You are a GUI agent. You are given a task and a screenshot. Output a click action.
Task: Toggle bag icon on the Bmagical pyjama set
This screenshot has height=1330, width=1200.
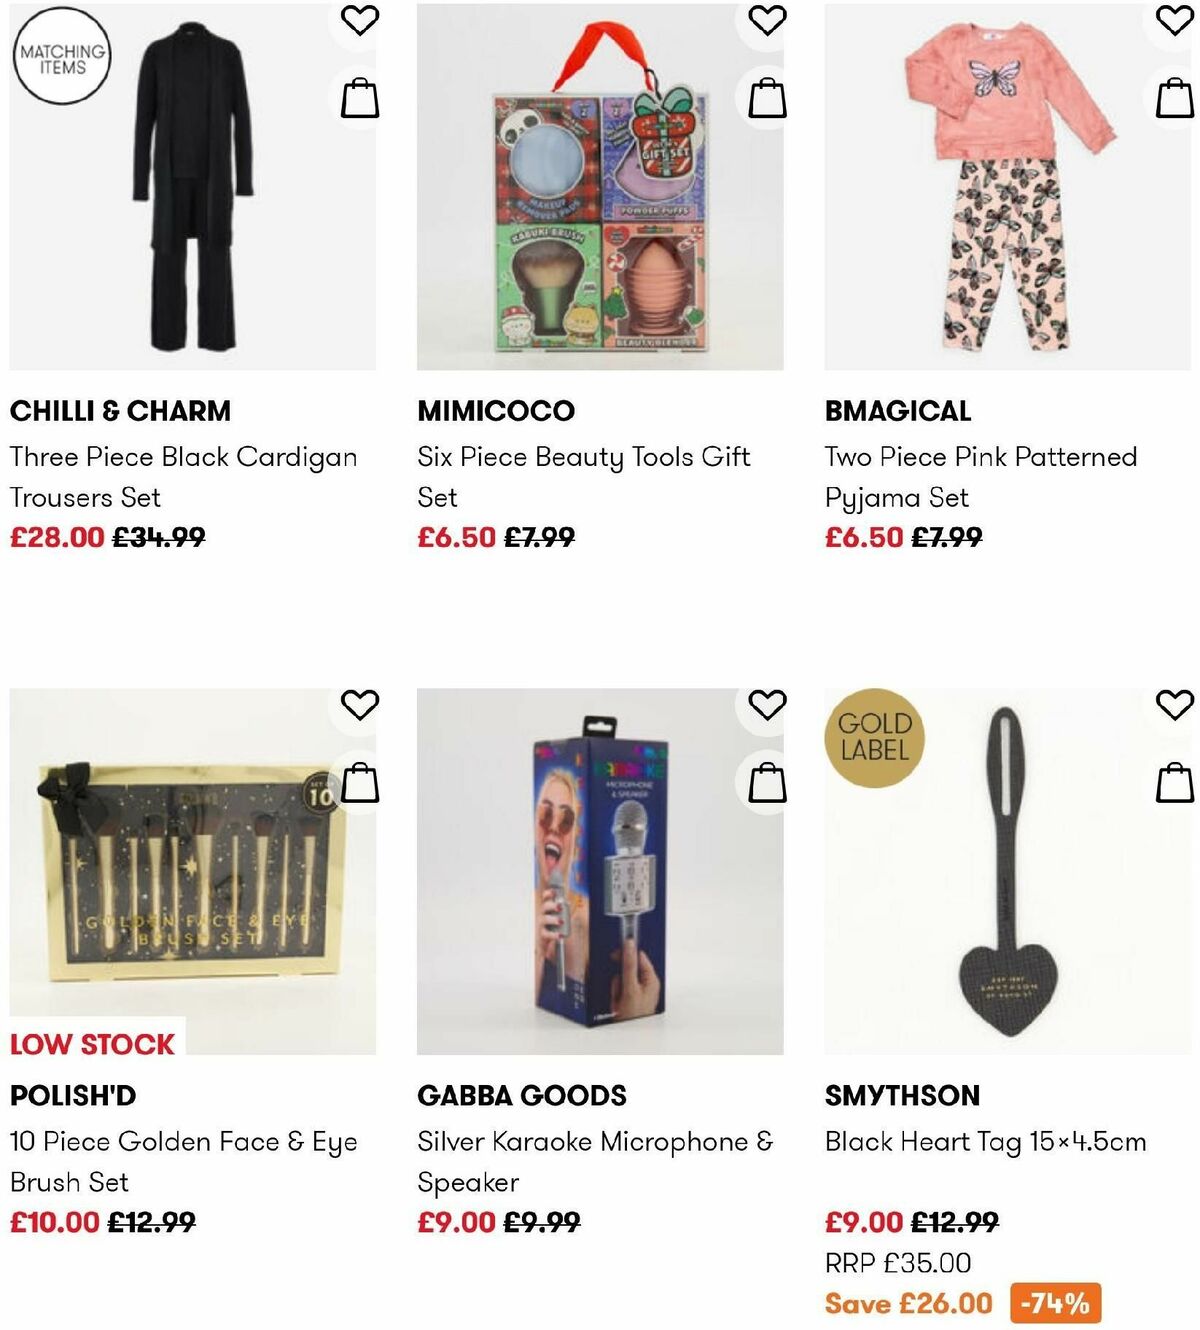(x=1173, y=97)
